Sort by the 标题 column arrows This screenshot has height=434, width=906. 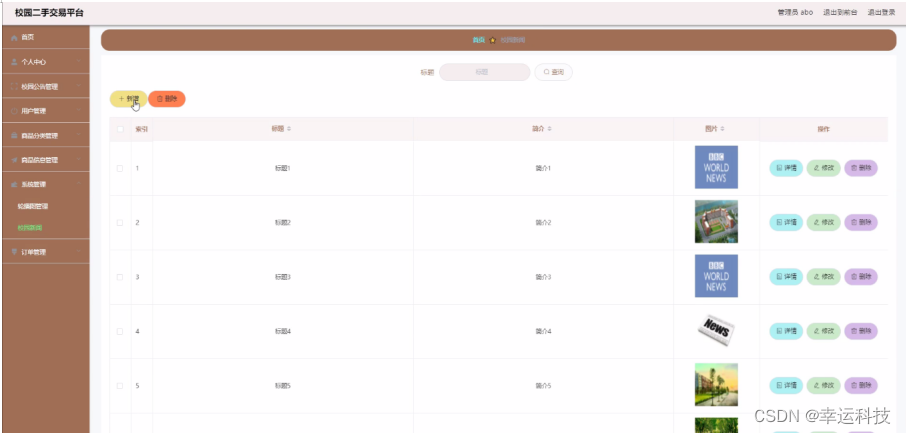pos(289,129)
